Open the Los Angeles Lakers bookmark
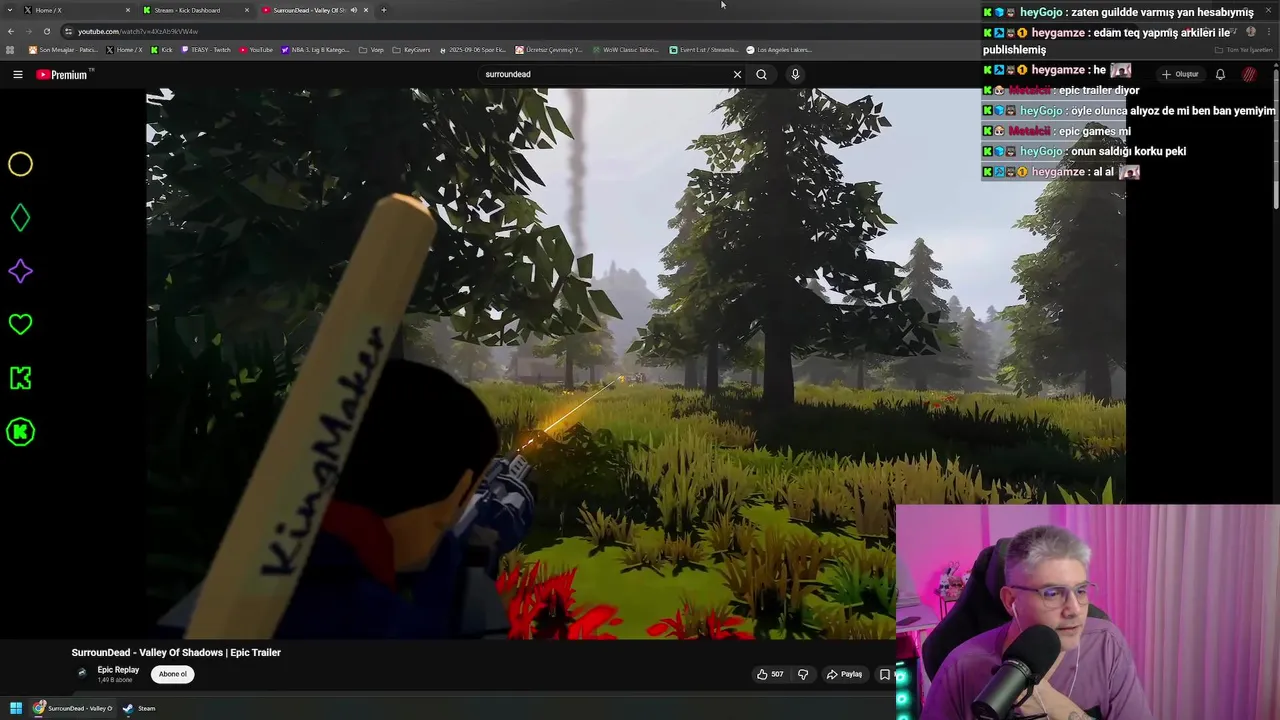 (779, 50)
